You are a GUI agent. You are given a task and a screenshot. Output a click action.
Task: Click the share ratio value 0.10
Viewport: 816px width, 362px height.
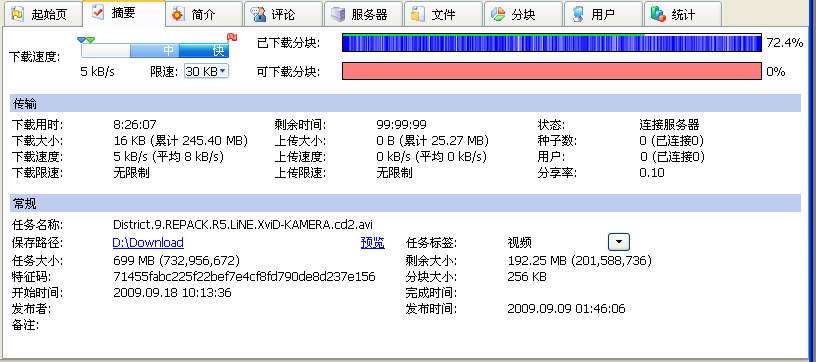pos(652,173)
